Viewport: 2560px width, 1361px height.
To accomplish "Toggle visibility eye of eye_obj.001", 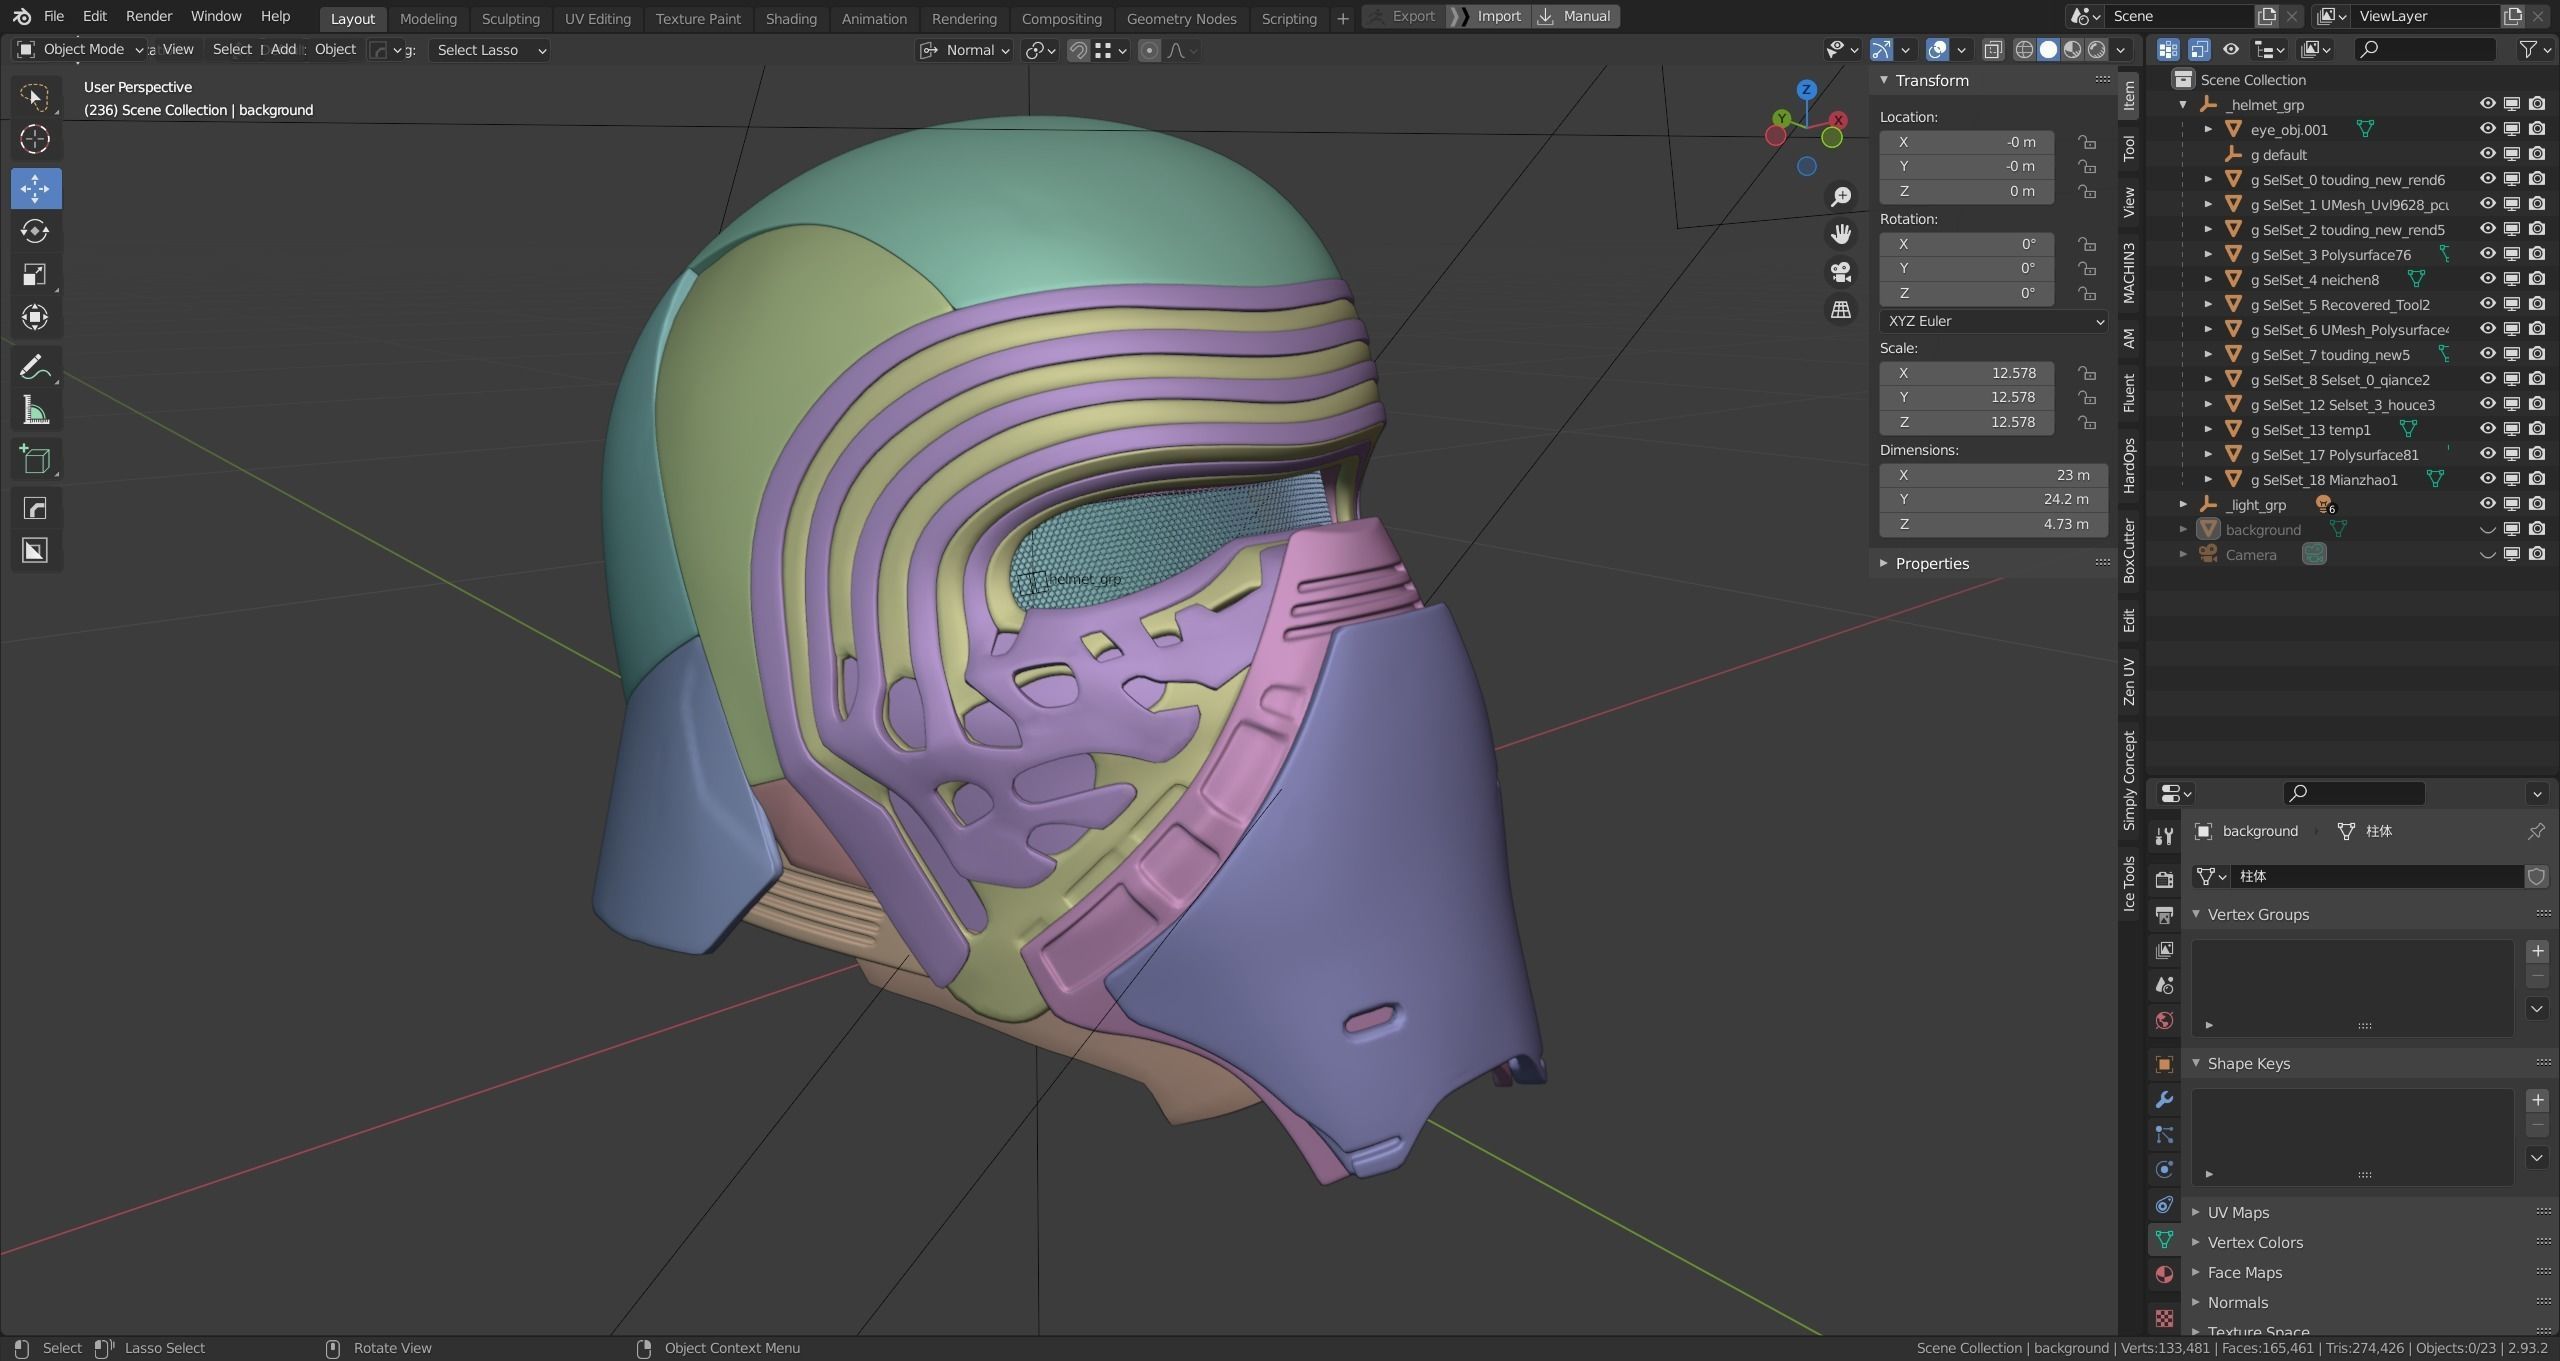I will click(2487, 129).
